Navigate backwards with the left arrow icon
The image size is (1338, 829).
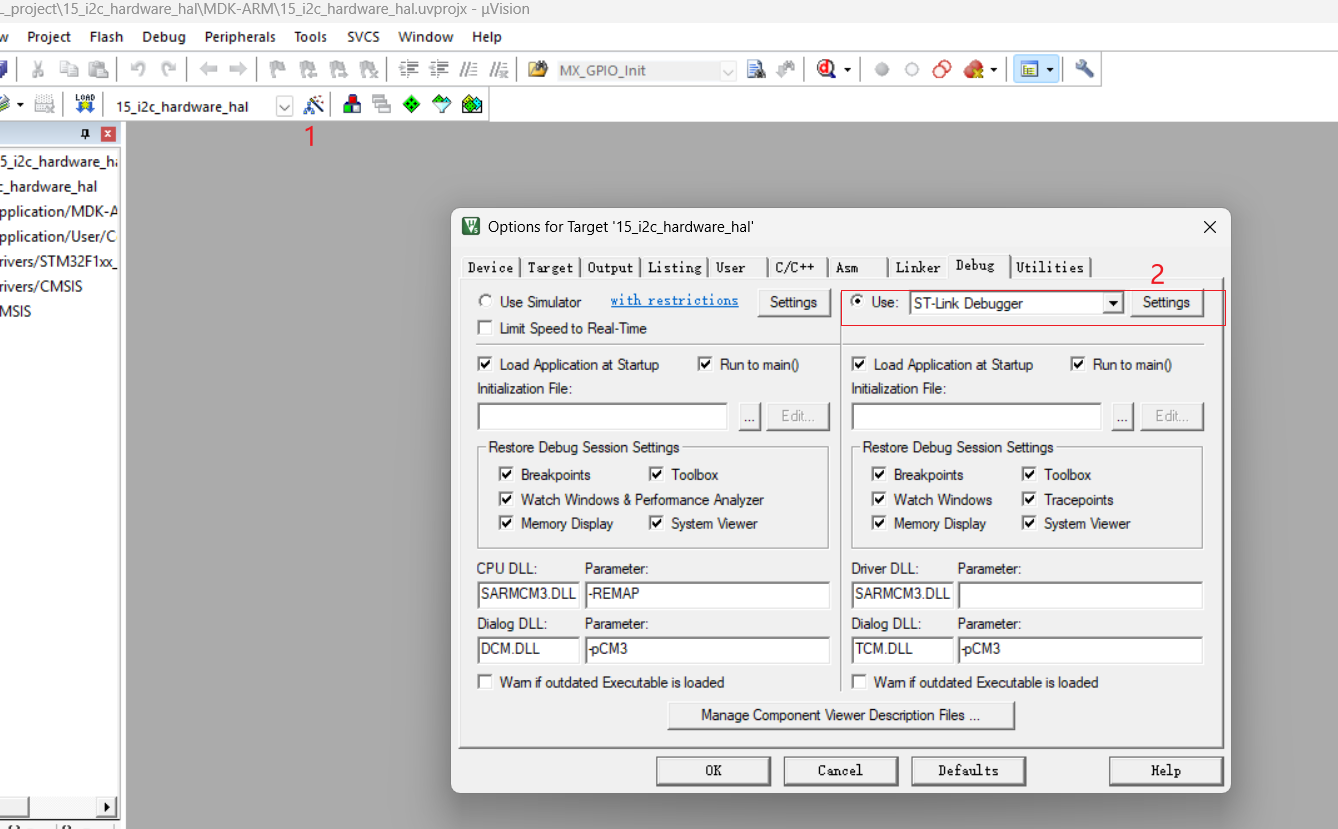pyautogui.click(x=208, y=70)
